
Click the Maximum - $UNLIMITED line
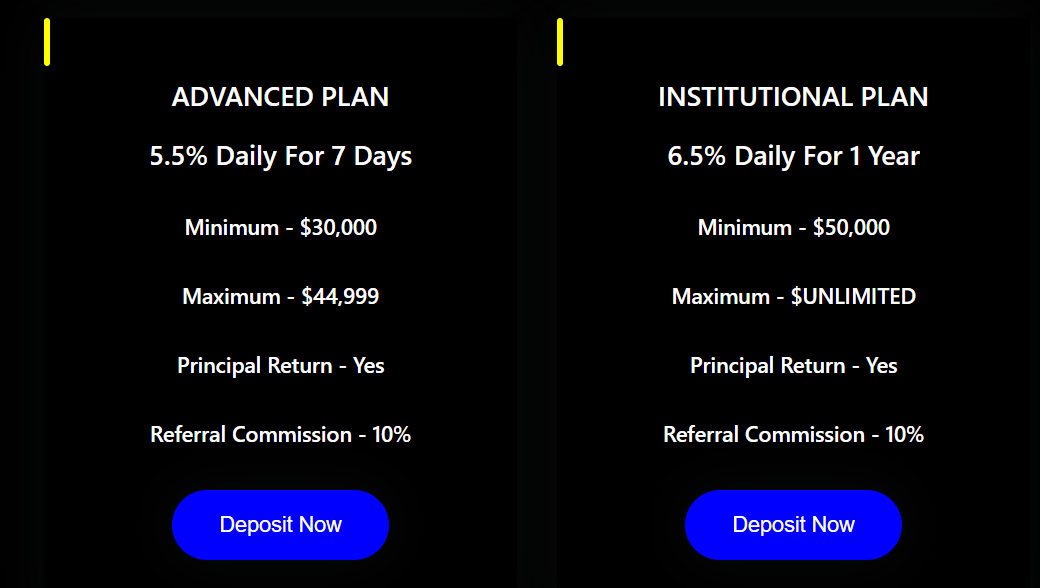point(793,297)
